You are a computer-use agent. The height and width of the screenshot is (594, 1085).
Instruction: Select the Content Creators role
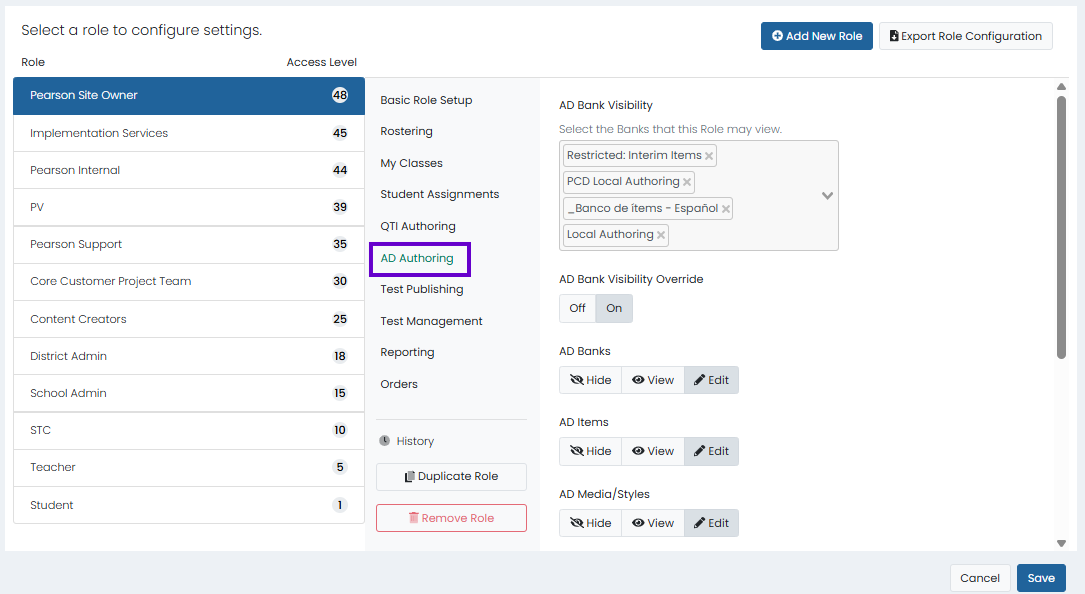189,319
